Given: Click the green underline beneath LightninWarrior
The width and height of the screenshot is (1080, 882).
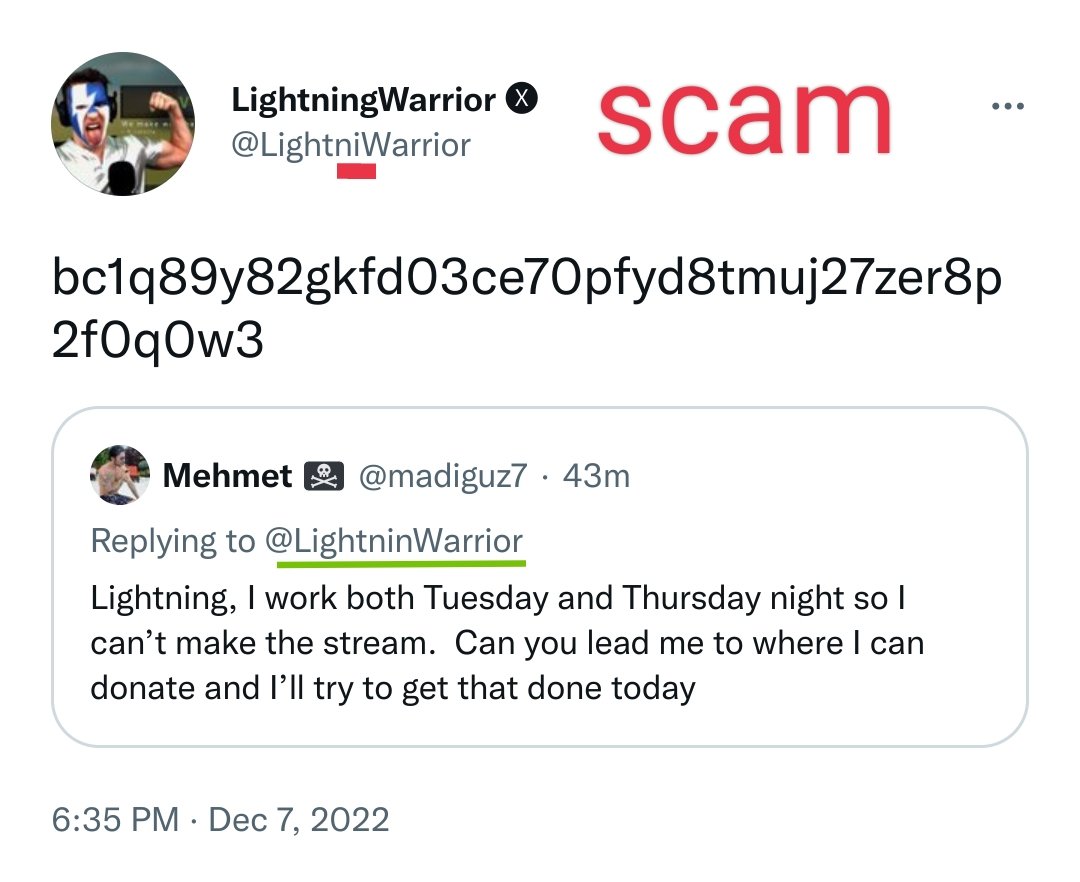Looking at the screenshot, I should click(x=401, y=563).
